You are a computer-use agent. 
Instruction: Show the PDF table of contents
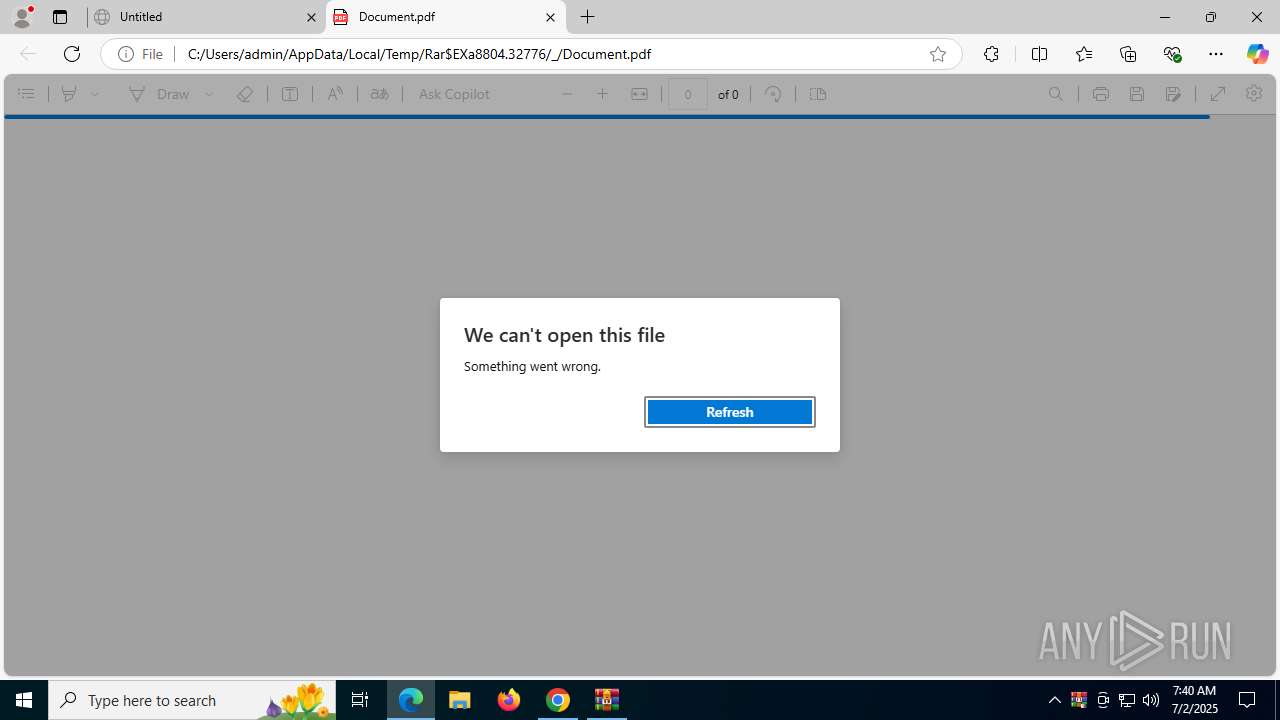coord(26,94)
